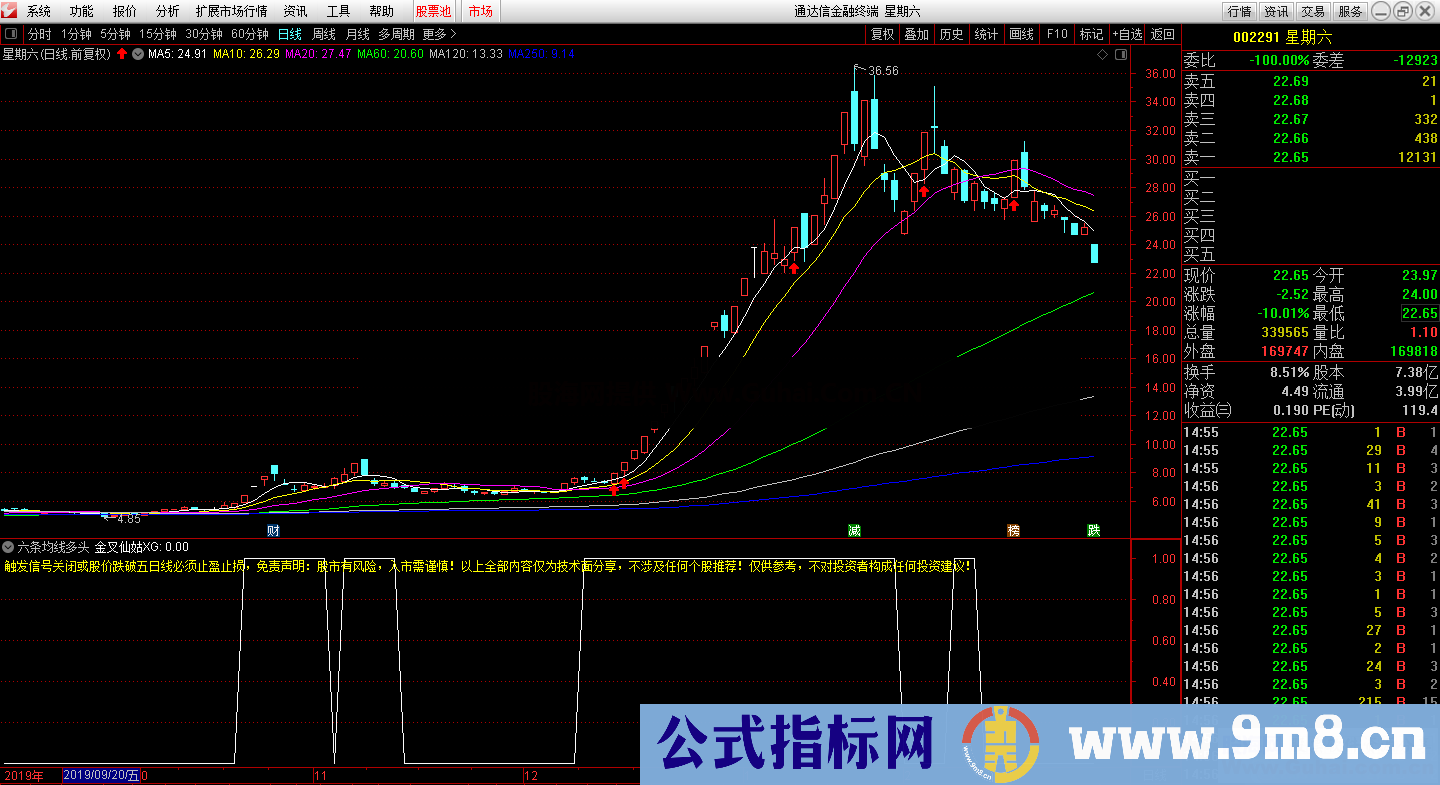This screenshot has height=785, width=1440.
Task: Open the 画线 drawing tool
Action: [1021, 33]
